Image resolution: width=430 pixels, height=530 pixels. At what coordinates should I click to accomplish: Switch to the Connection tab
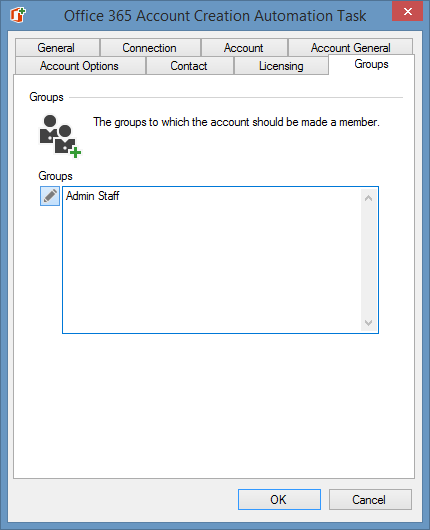click(x=150, y=48)
